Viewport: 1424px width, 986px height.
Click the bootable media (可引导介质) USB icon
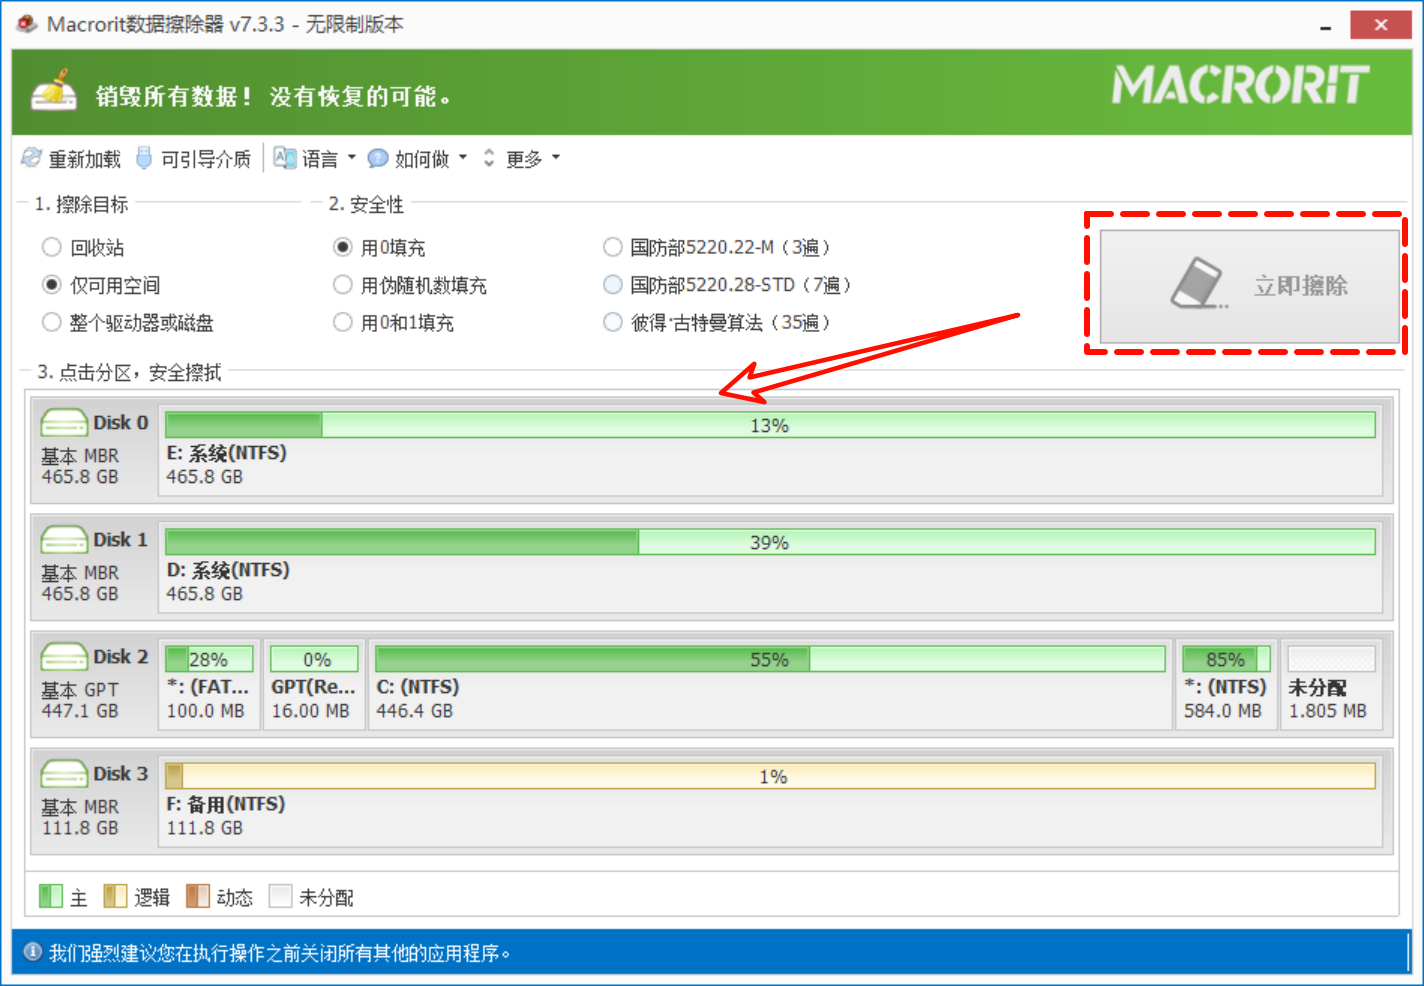[x=144, y=158]
